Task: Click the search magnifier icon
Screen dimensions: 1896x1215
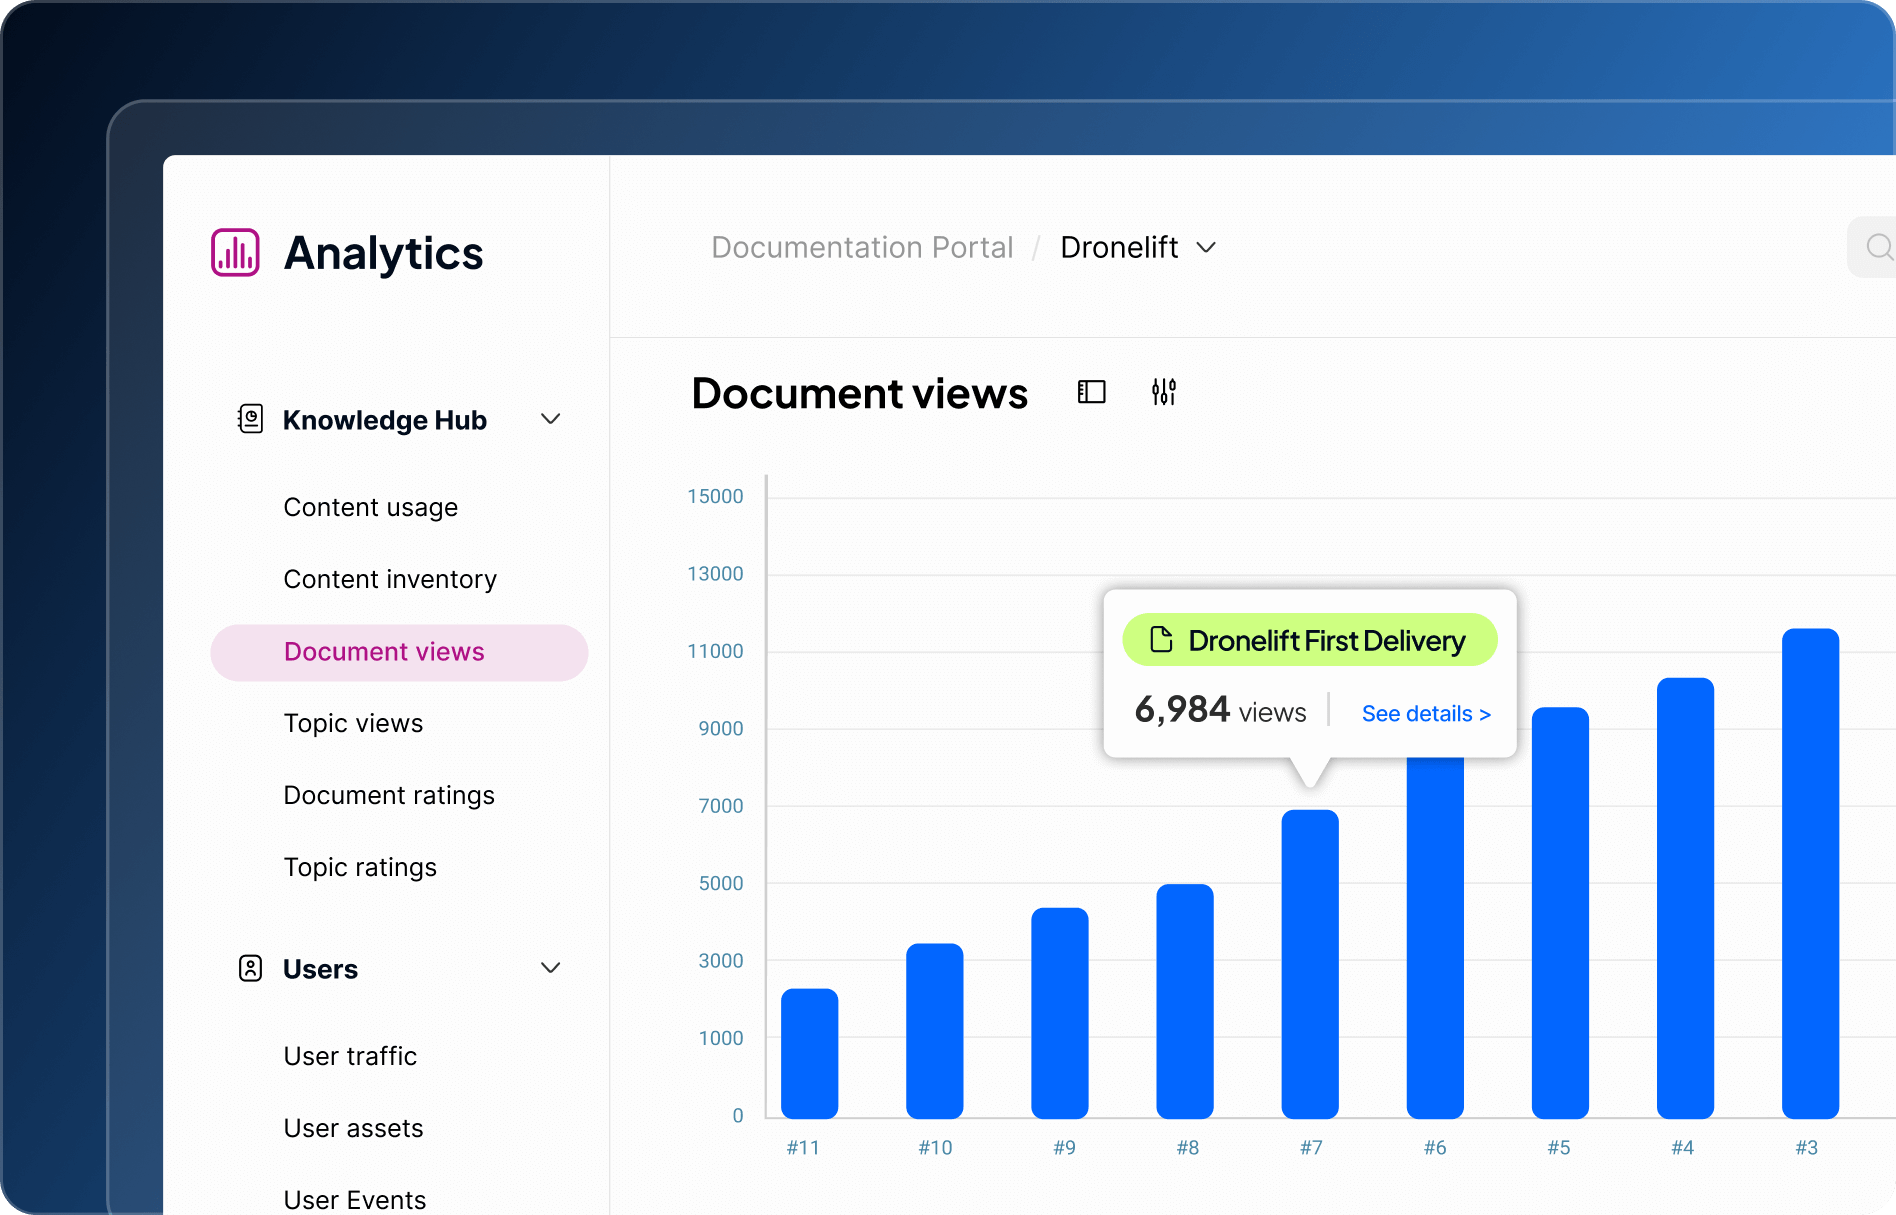Action: 1879,247
